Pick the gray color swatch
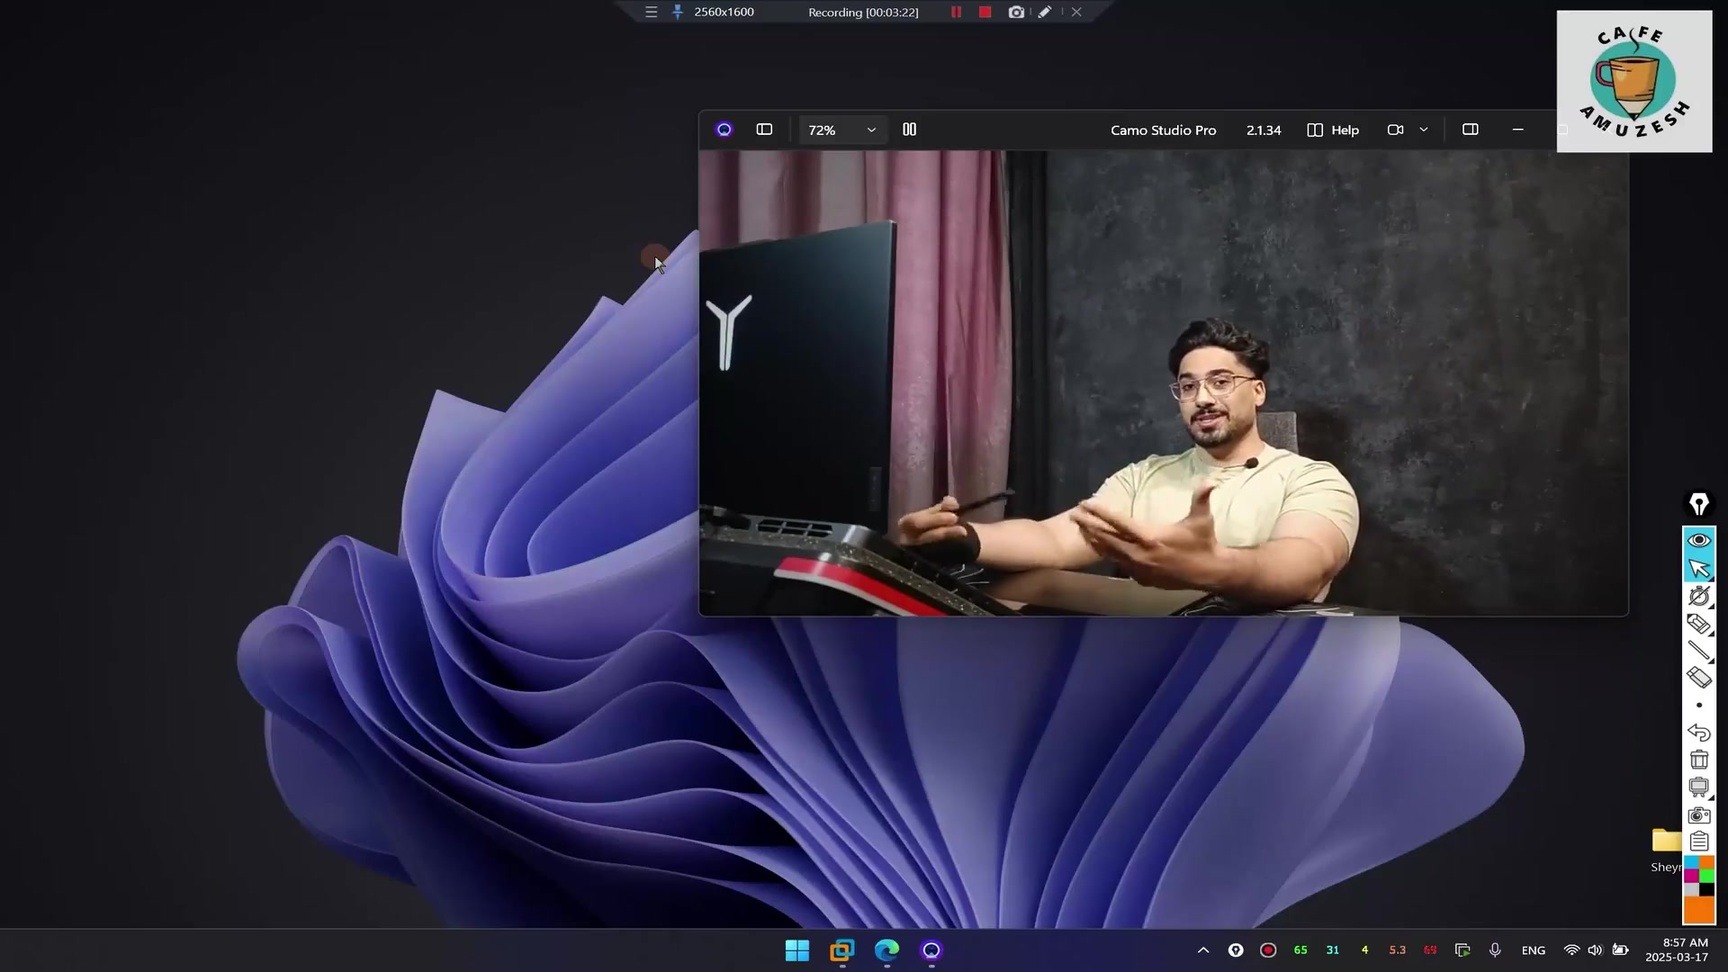This screenshot has width=1728, height=972. [1692, 889]
